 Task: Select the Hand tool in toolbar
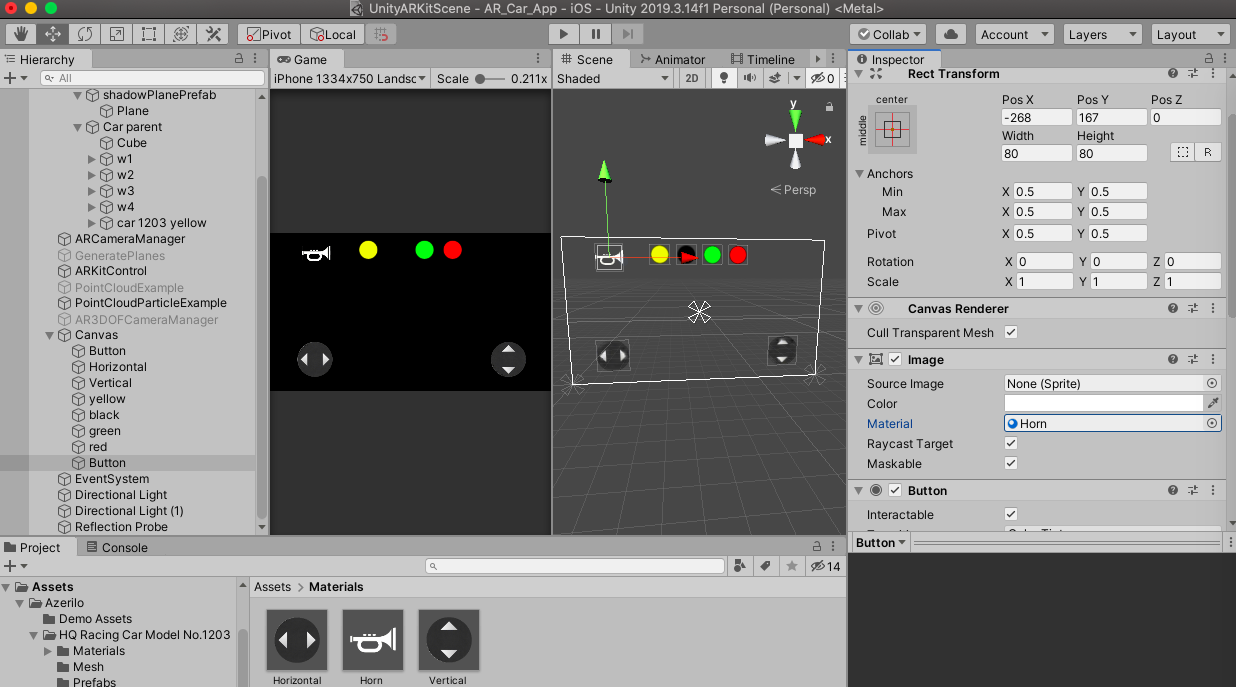coord(20,34)
